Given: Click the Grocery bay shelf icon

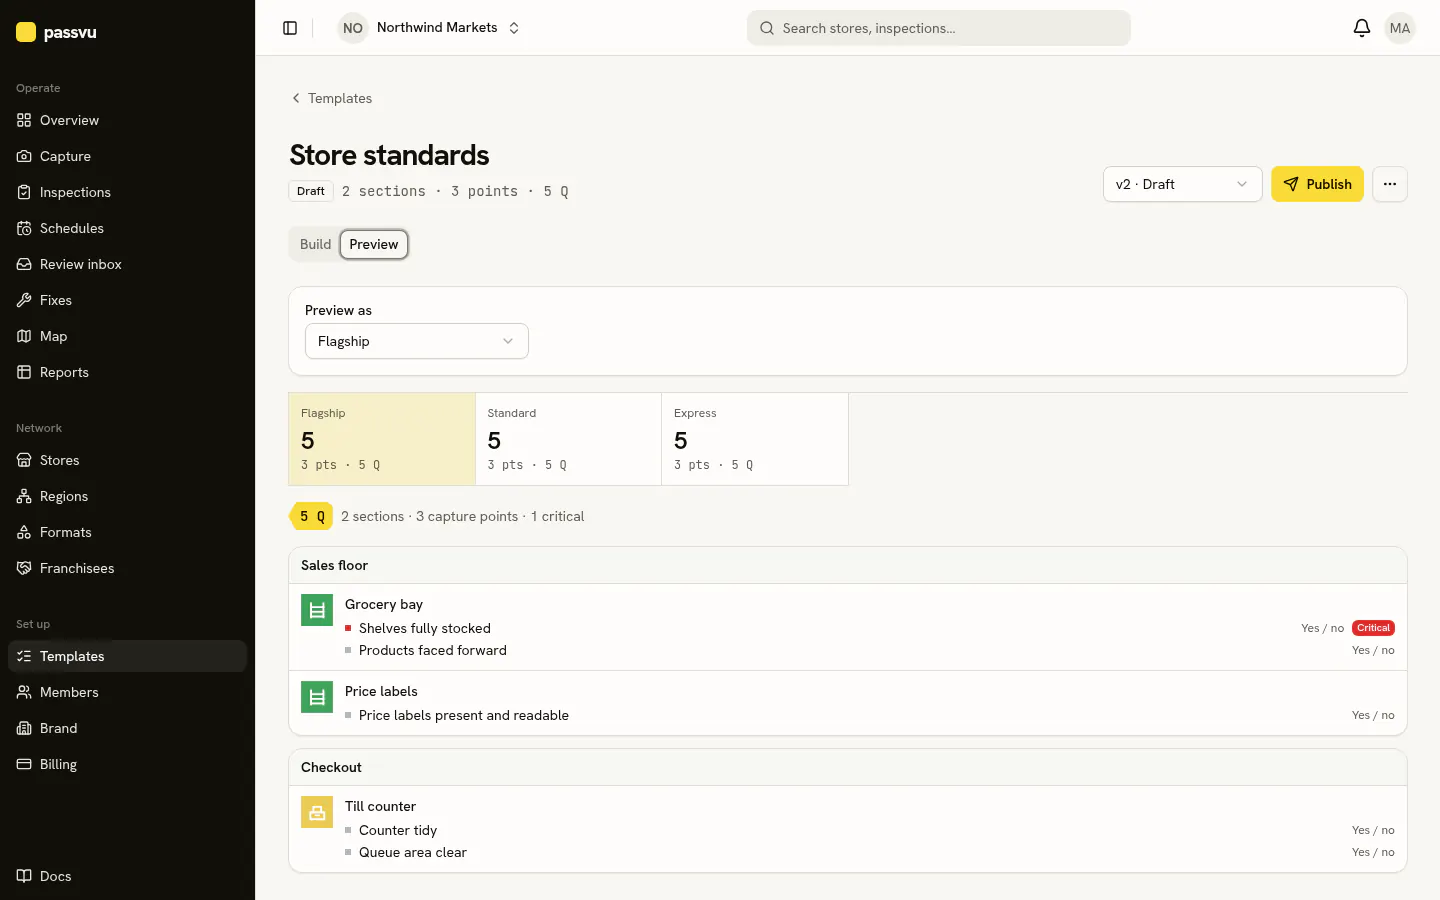Looking at the screenshot, I should pos(317,610).
